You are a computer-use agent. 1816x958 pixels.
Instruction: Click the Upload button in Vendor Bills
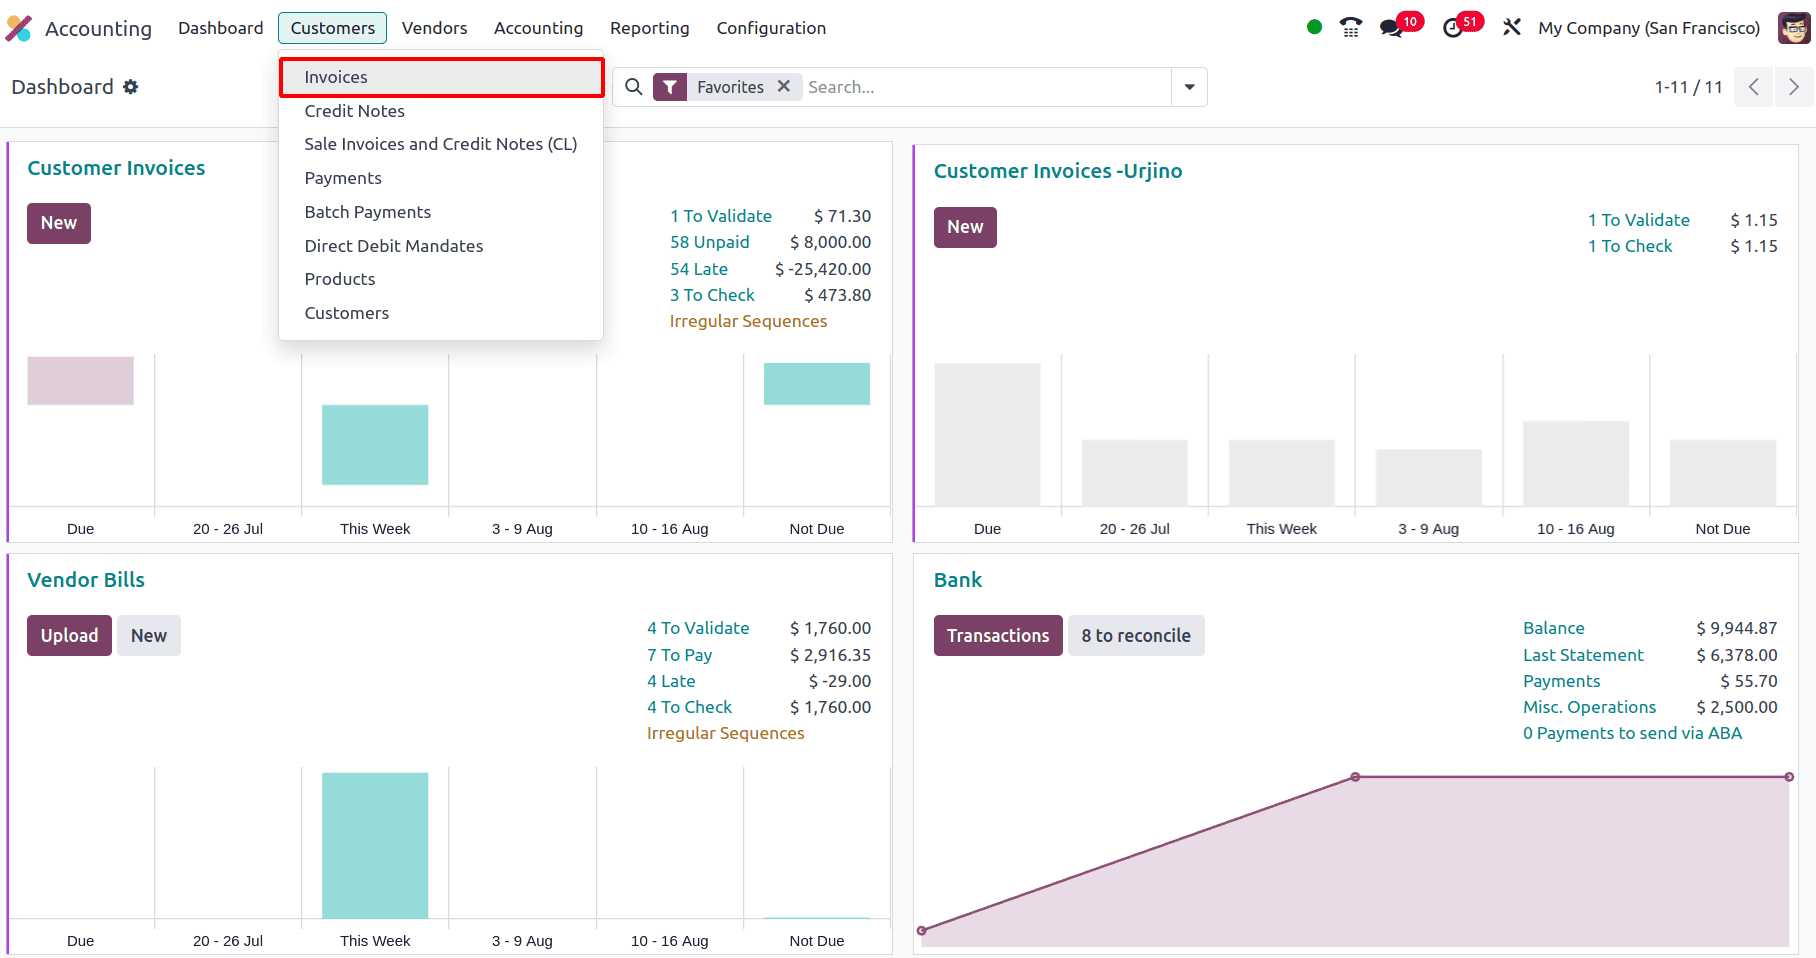69,636
